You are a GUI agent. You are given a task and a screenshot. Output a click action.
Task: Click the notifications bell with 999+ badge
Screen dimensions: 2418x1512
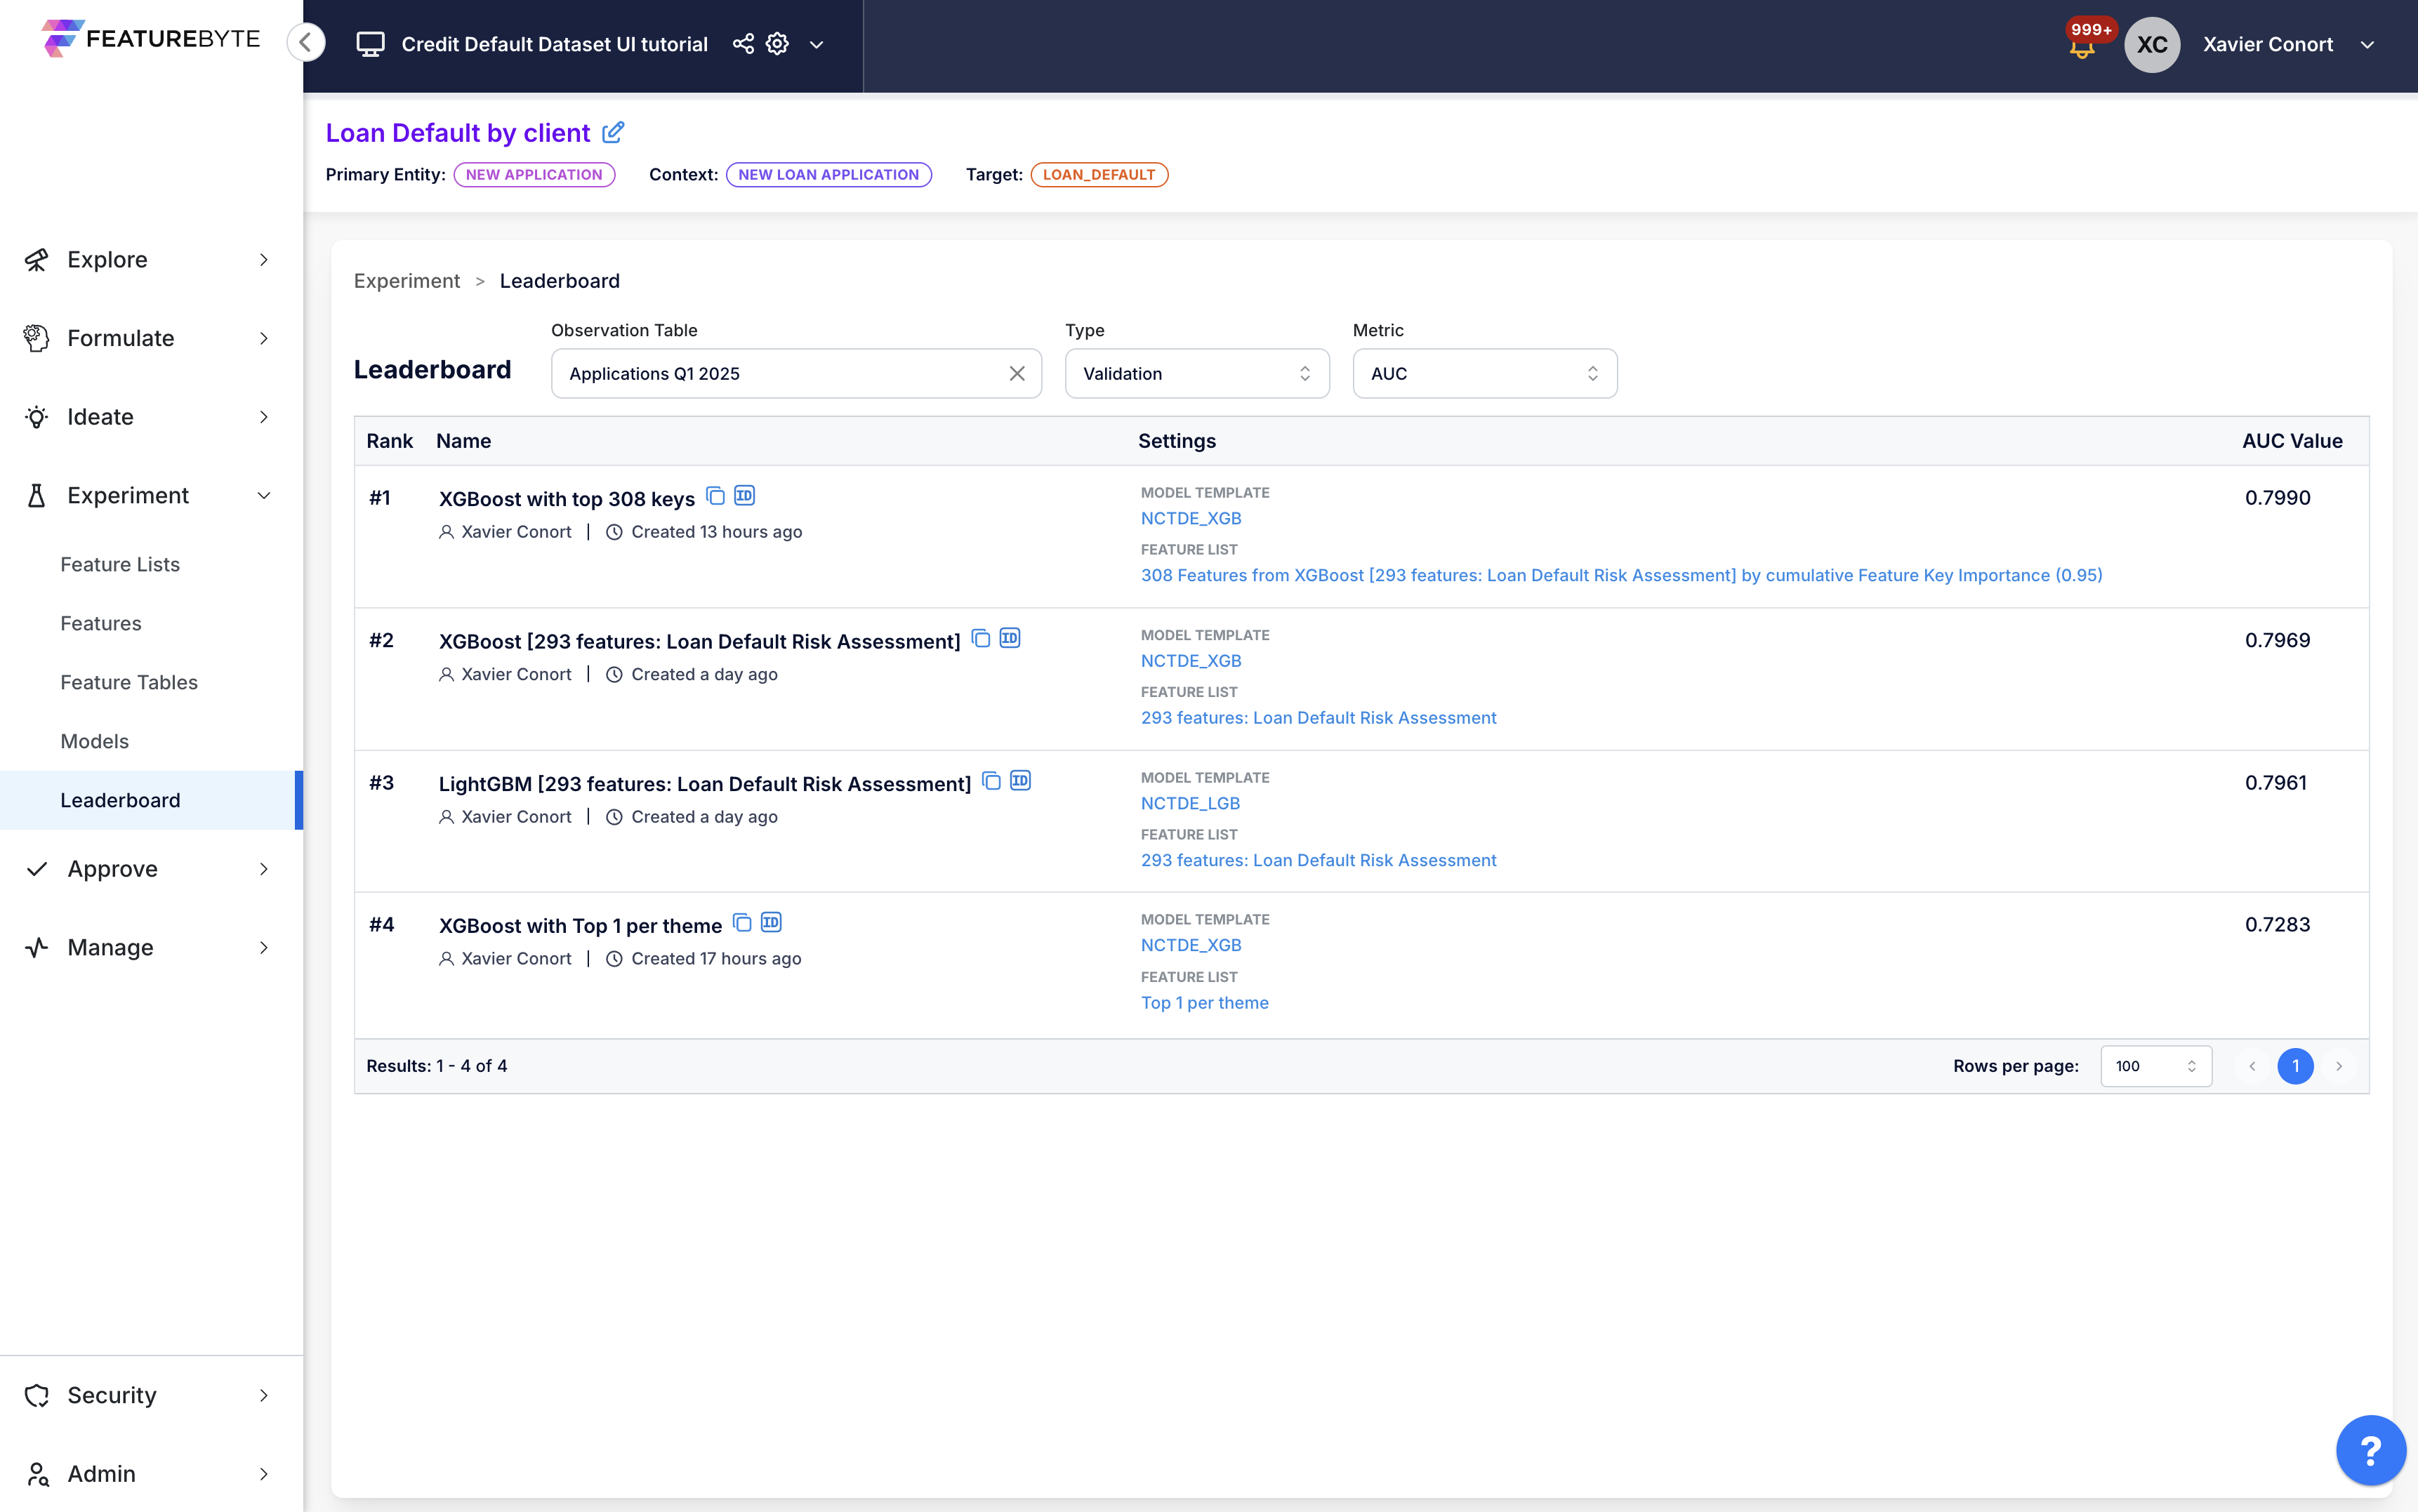click(x=2082, y=46)
